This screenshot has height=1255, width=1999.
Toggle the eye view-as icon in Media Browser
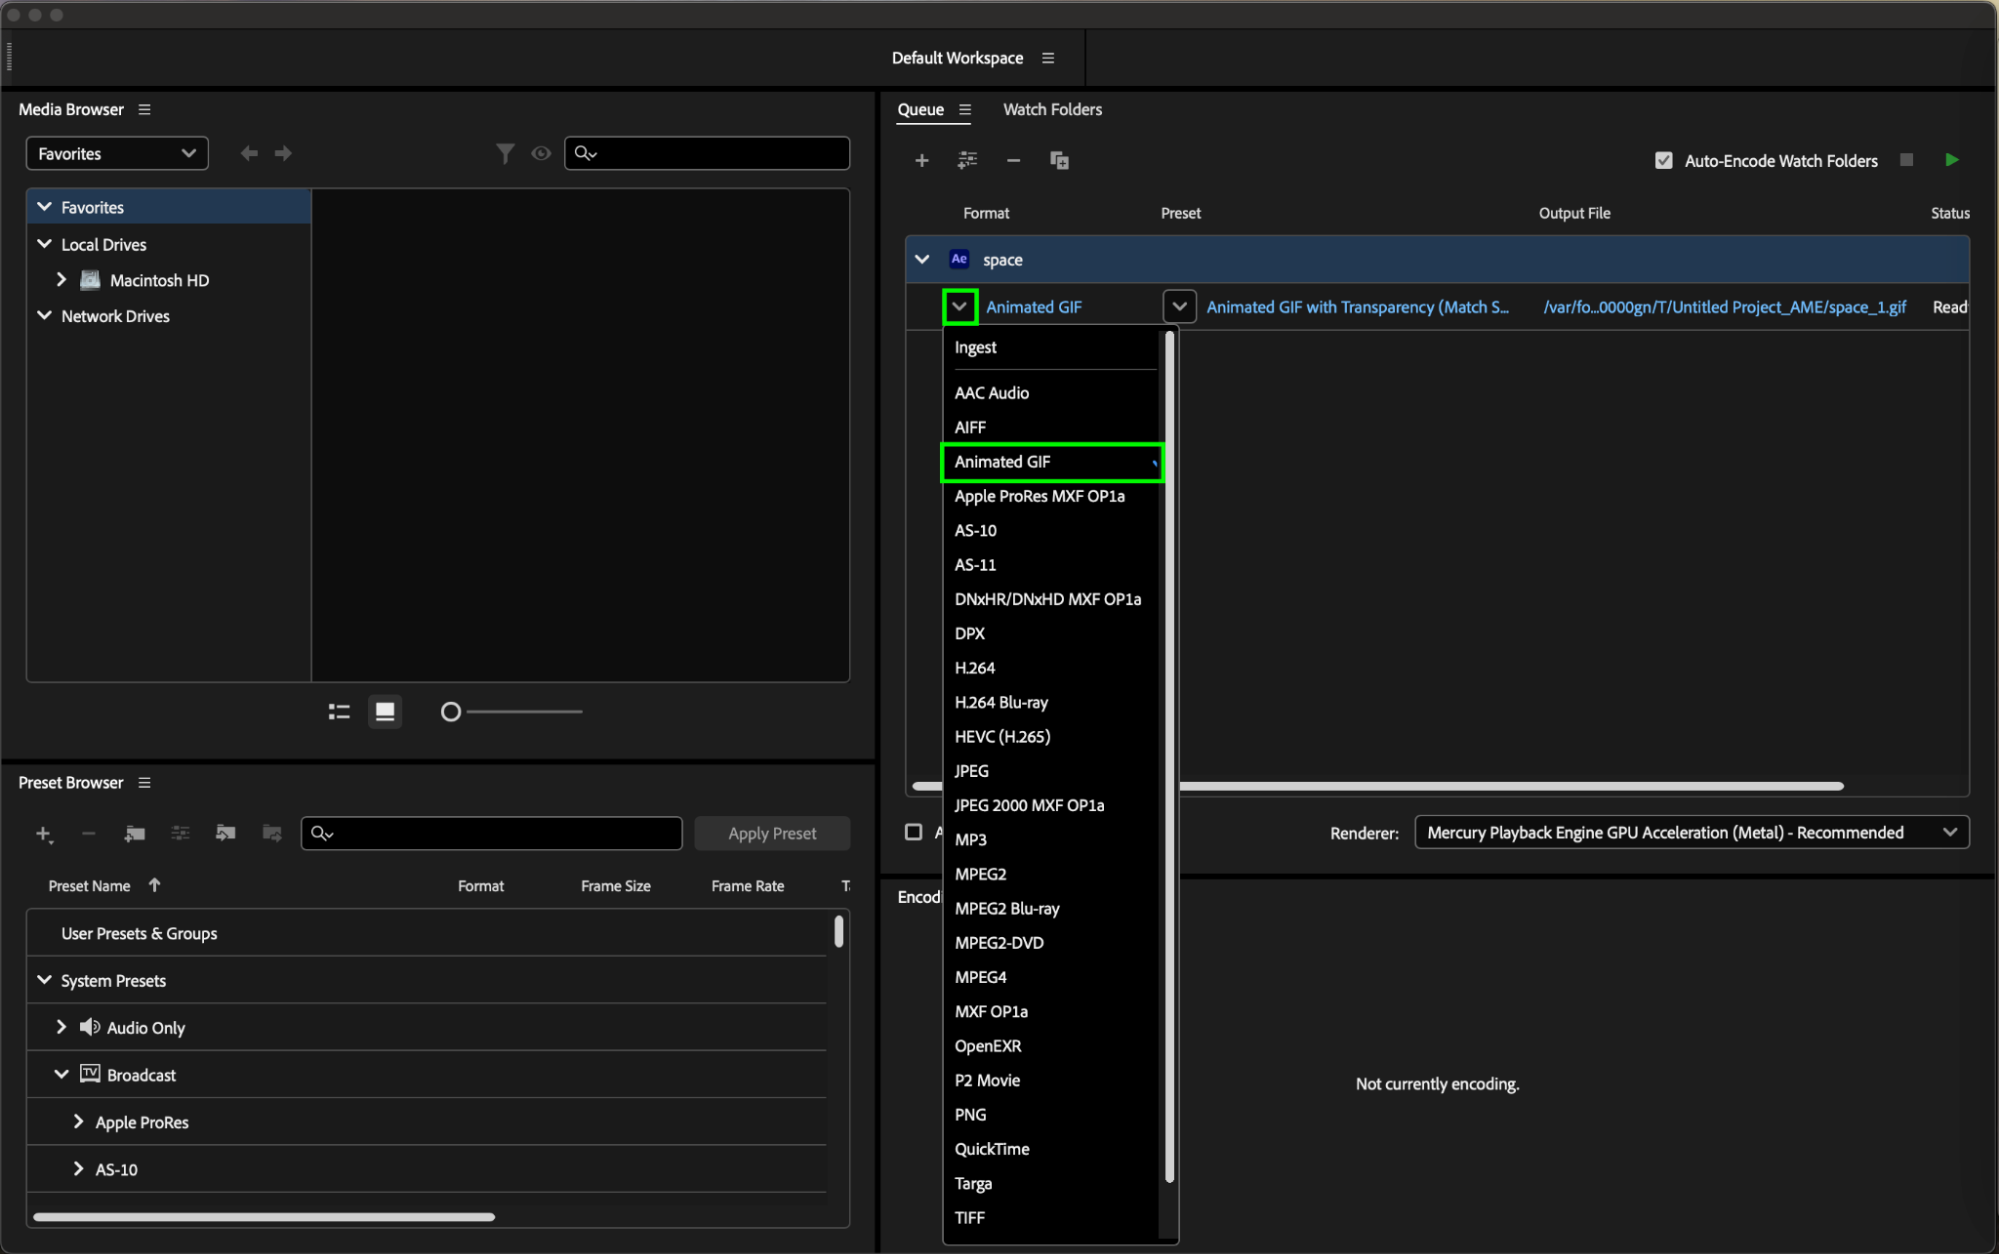coord(541,153)
